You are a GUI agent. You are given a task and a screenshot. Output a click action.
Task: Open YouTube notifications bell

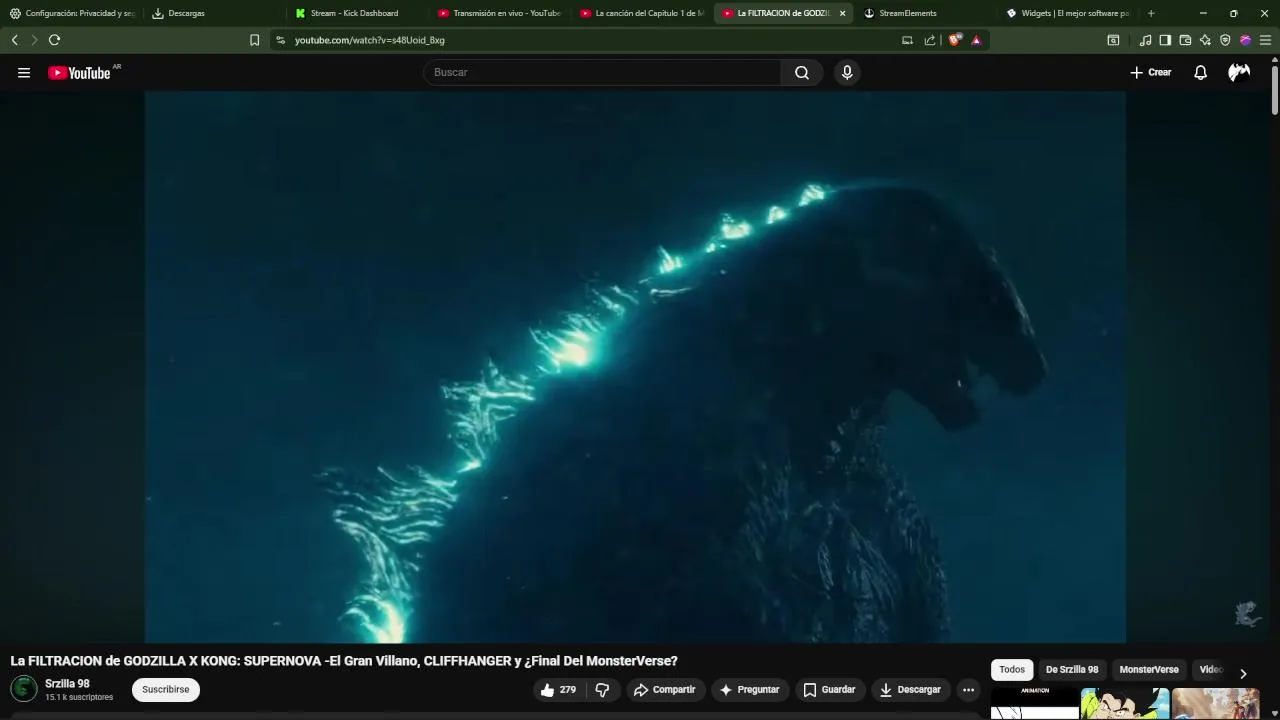pyautogui.click(x=1200, y=72)
